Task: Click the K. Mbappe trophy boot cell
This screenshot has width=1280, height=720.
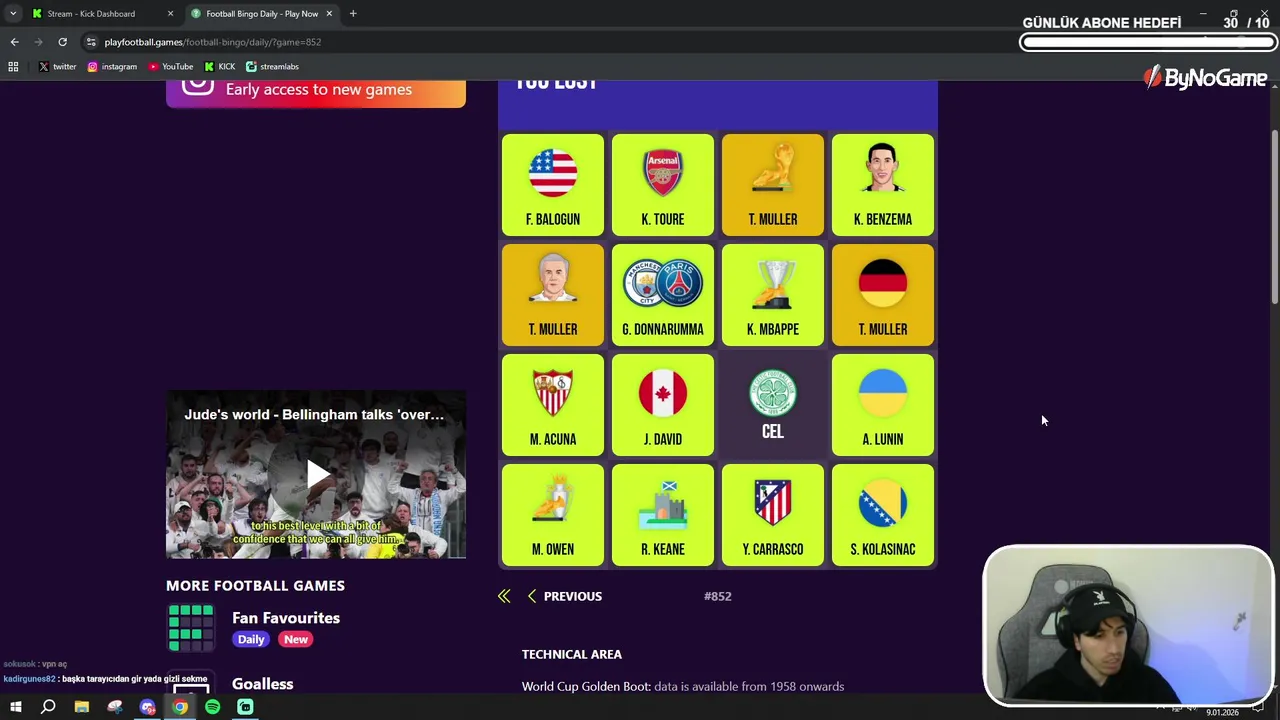Action: (x=773, y=295)
